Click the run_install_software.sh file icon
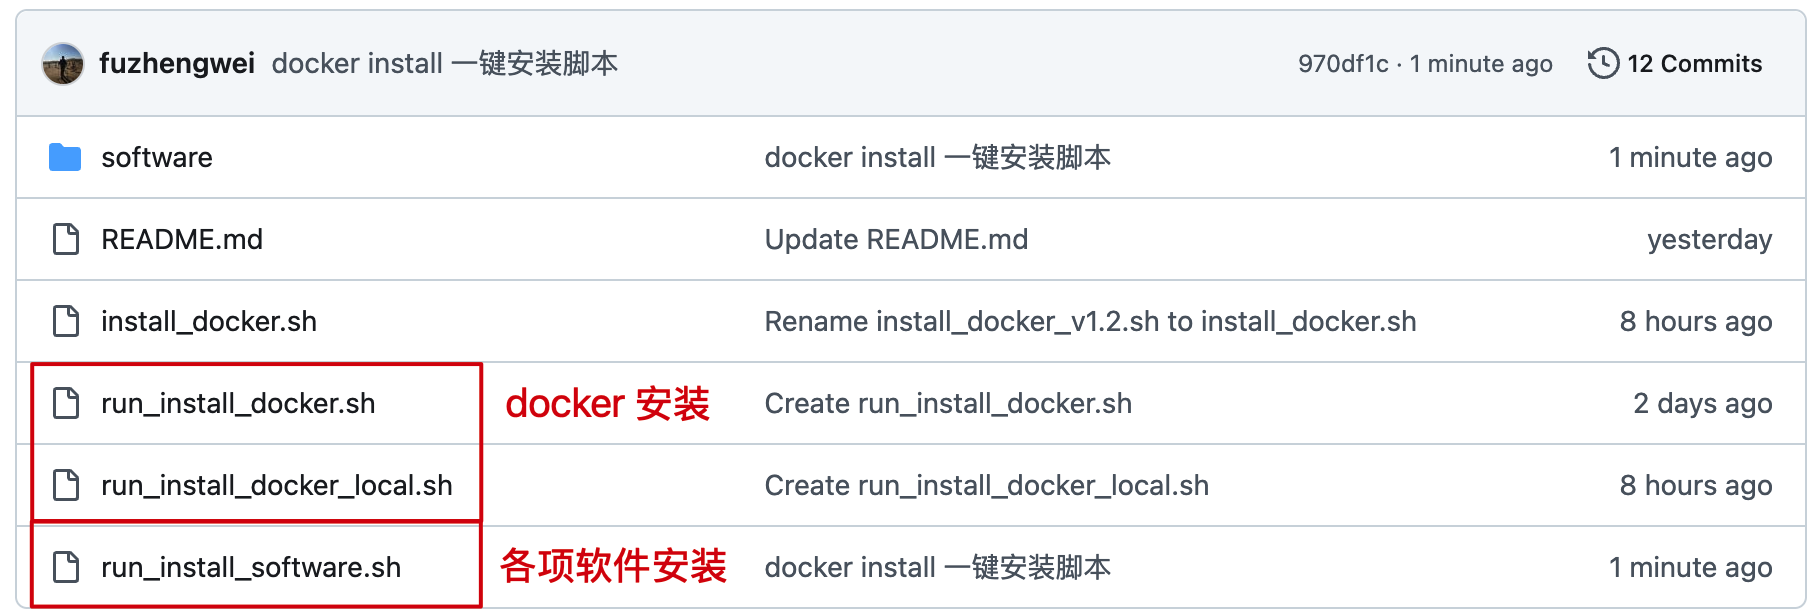 tap(66, 568)
